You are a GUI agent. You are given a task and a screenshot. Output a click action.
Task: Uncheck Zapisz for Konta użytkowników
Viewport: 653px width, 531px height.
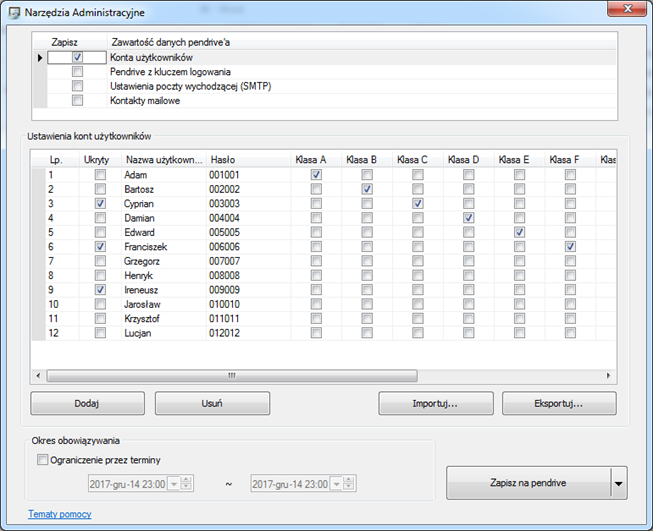(x=77, y=57)
